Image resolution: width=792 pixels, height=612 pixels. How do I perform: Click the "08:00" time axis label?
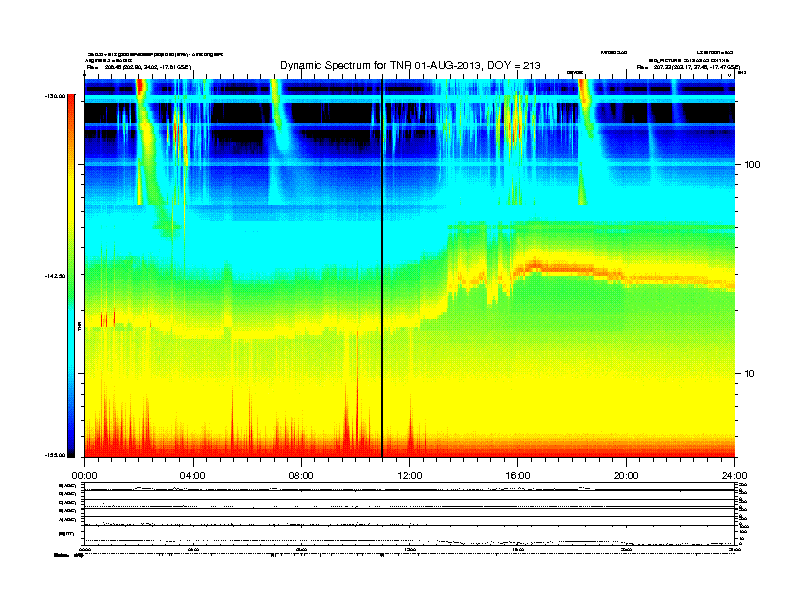coord(301,476)
